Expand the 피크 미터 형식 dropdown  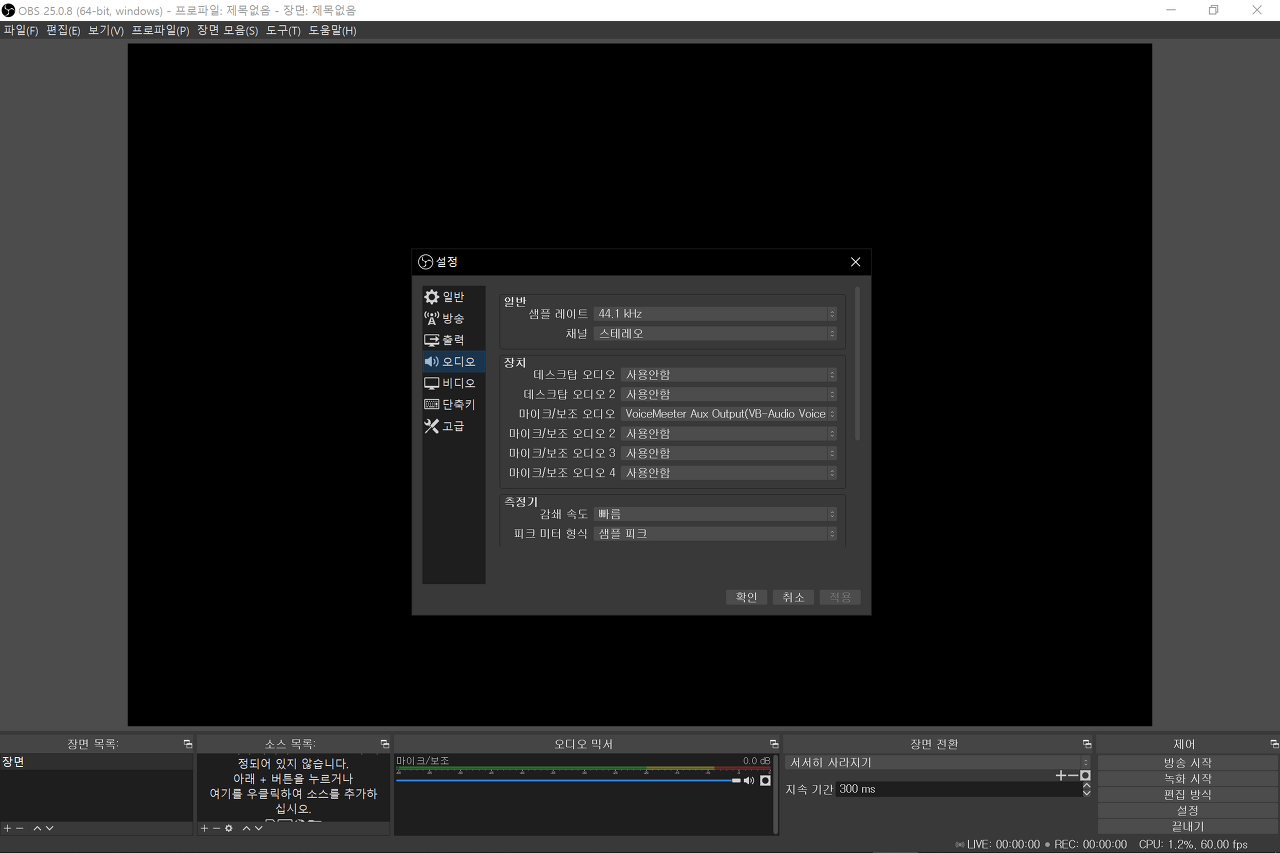click(716, 534)
